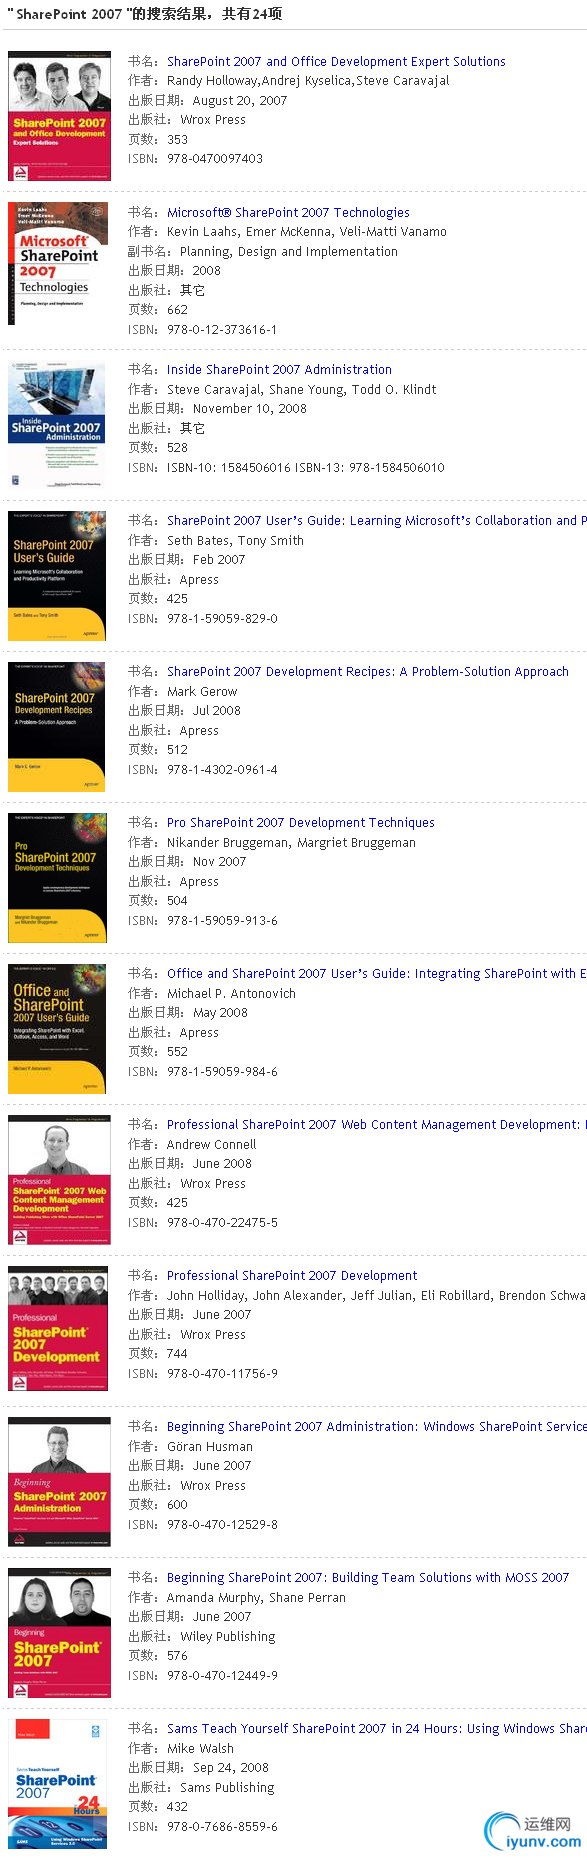Click page count 744
Screen dimensions: 587x1858
pyautogui.click(x=177, y=1353)
